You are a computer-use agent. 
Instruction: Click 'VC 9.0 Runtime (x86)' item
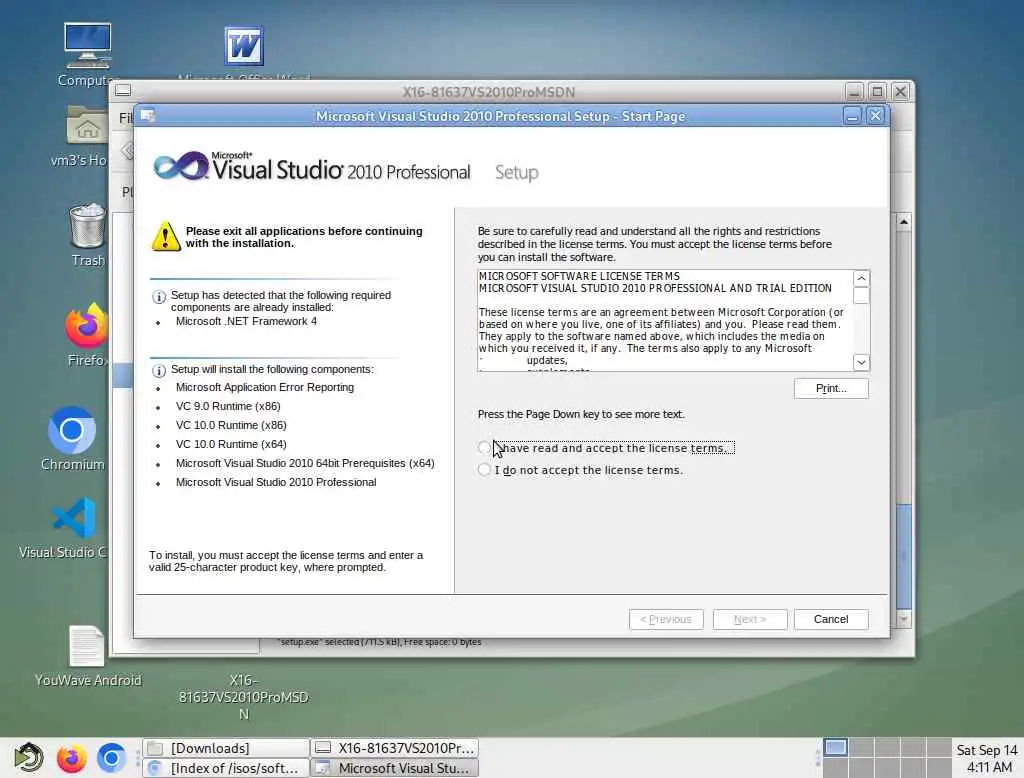pos(228,406)
